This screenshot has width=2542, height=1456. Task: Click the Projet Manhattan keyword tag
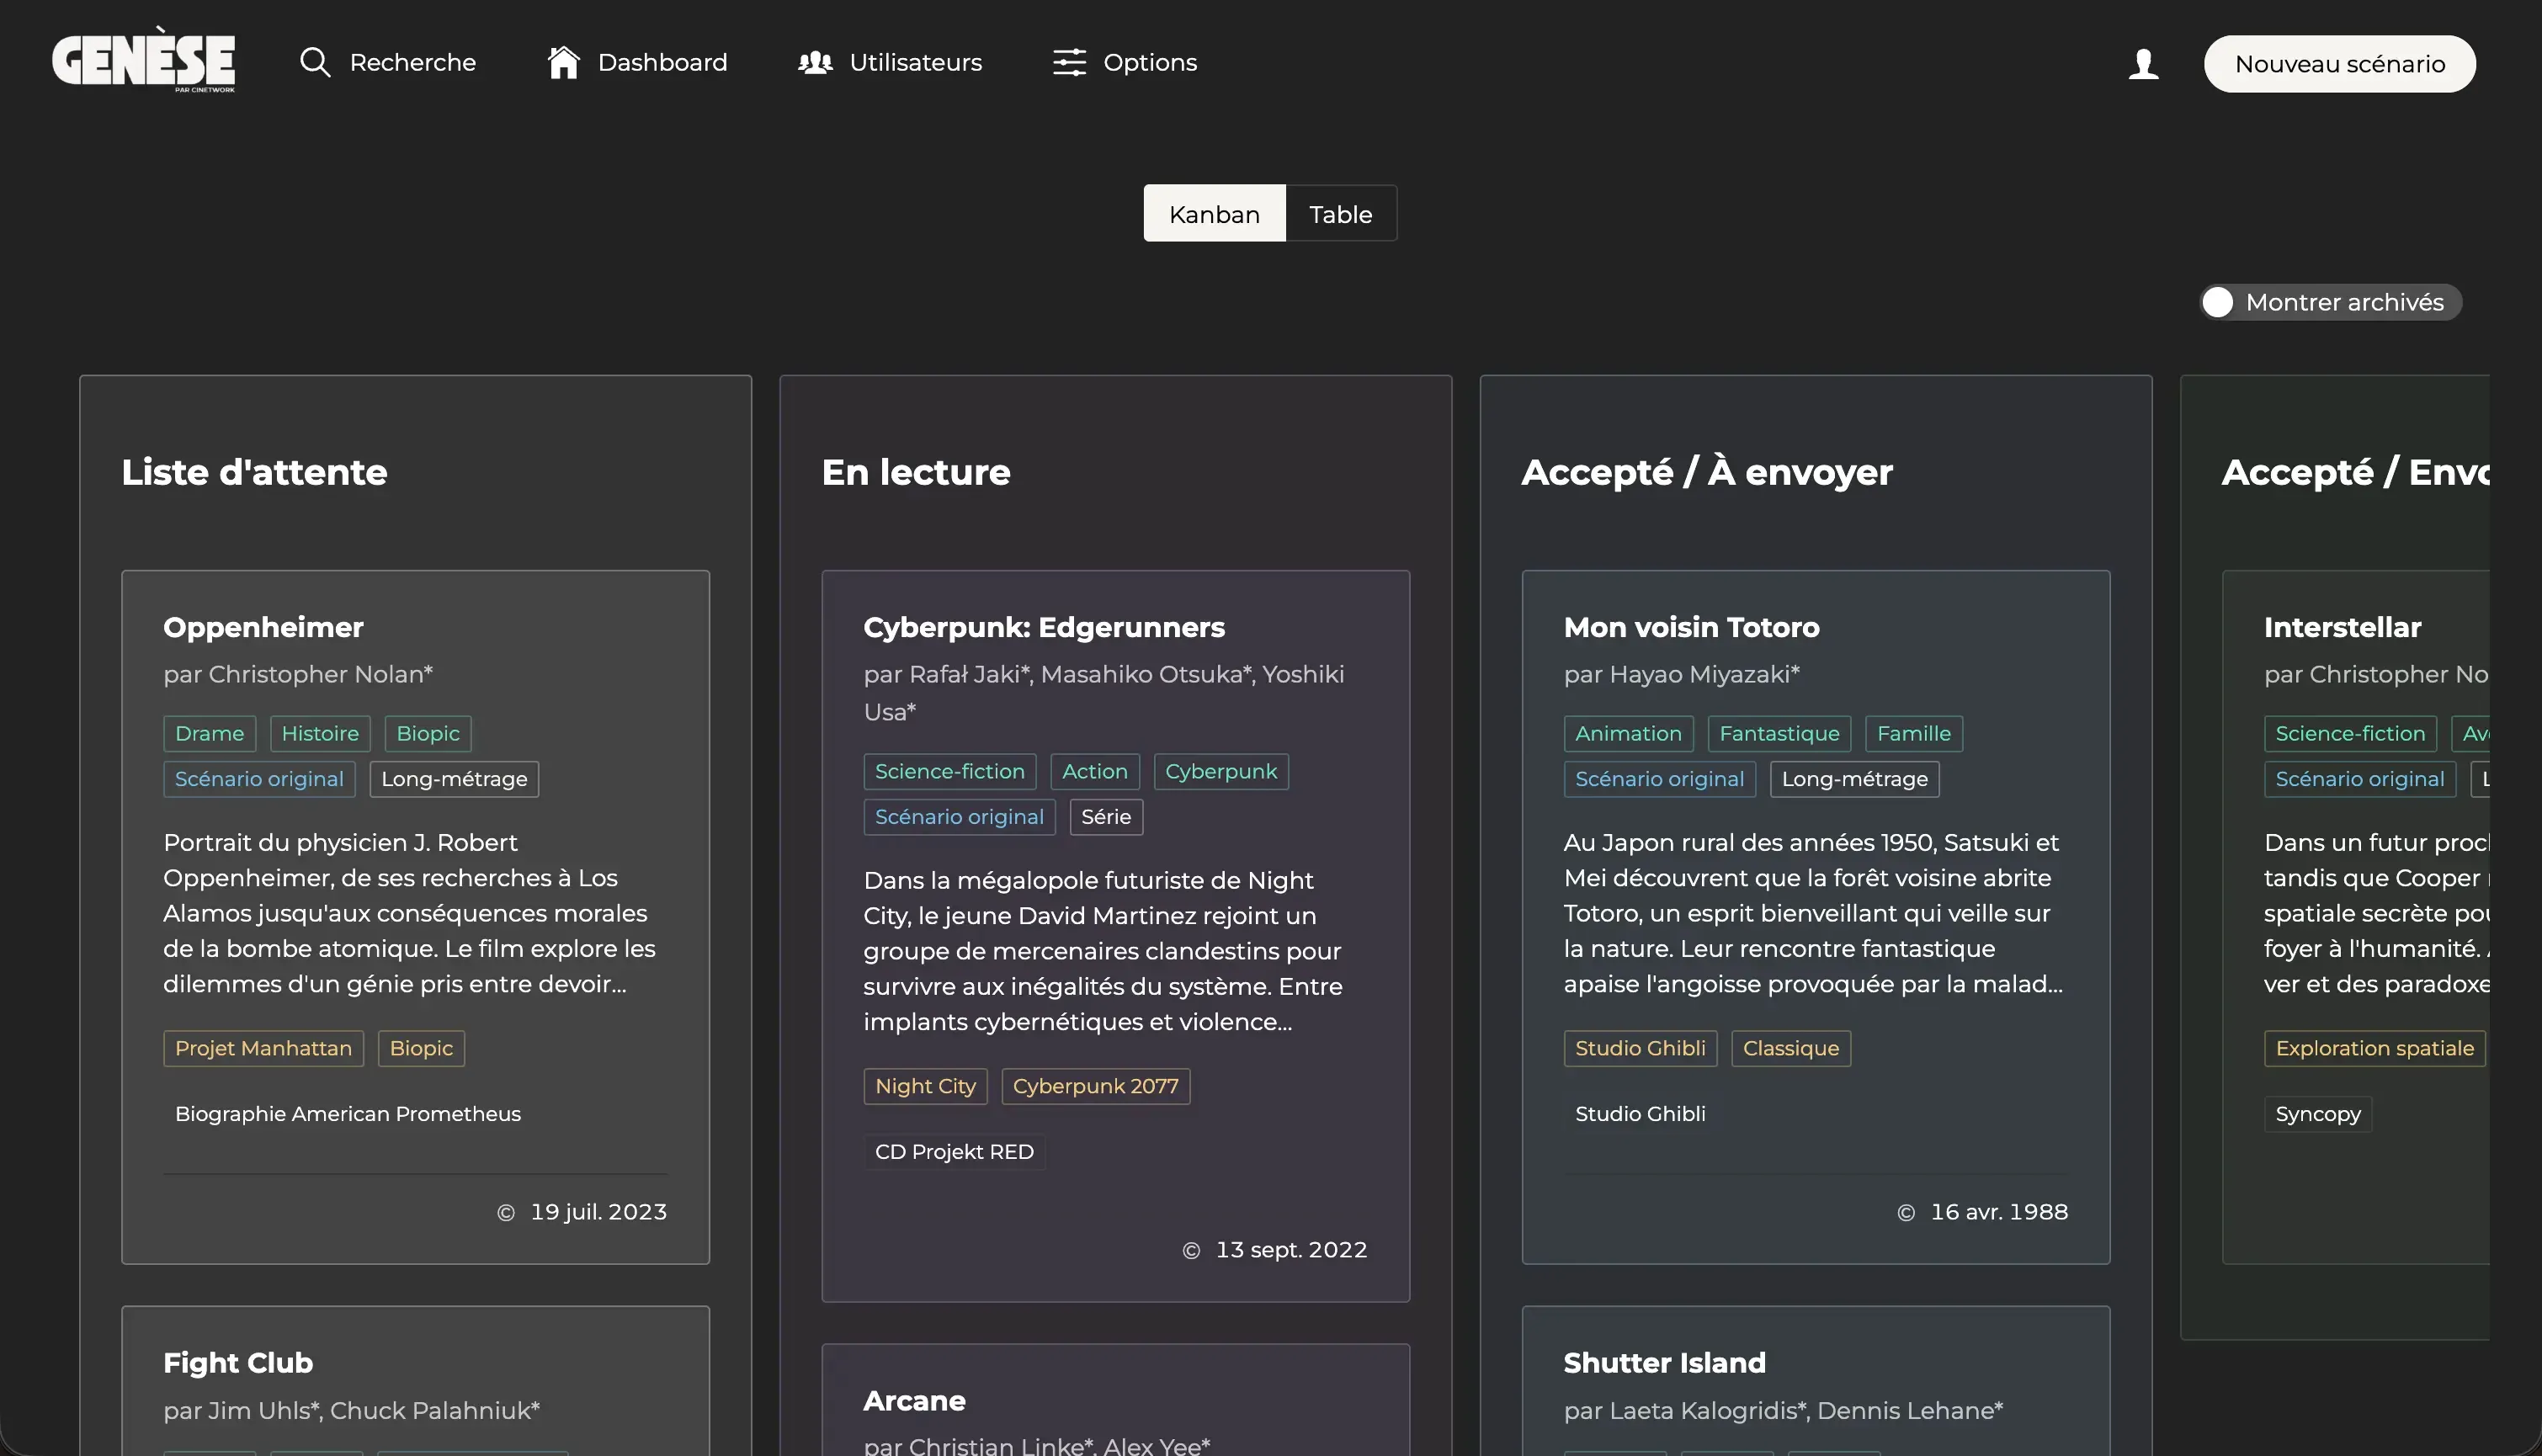(263, 1048)
